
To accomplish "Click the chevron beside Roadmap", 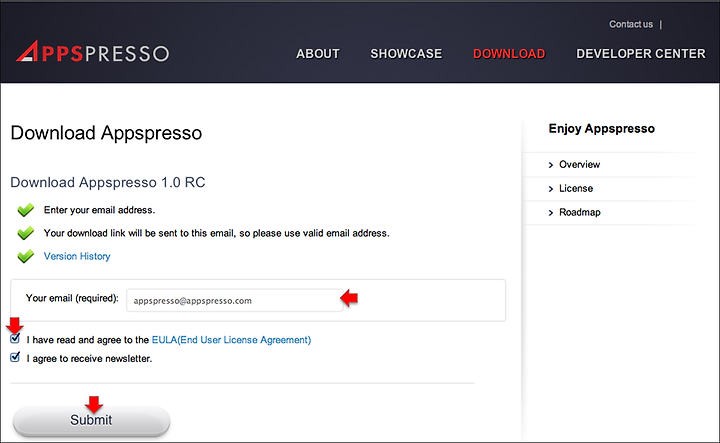I will 551,213.
